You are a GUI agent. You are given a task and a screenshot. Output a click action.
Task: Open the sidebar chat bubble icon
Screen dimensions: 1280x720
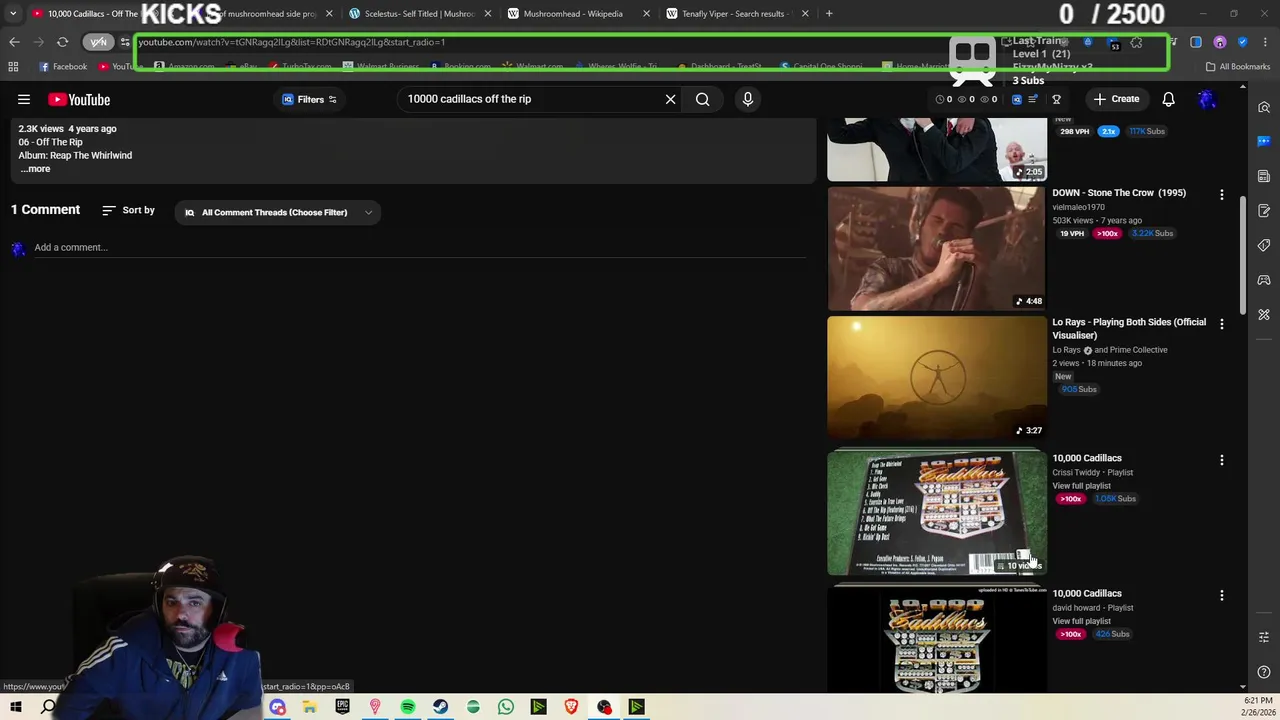pyautogui.click(x=1264, y=141)
